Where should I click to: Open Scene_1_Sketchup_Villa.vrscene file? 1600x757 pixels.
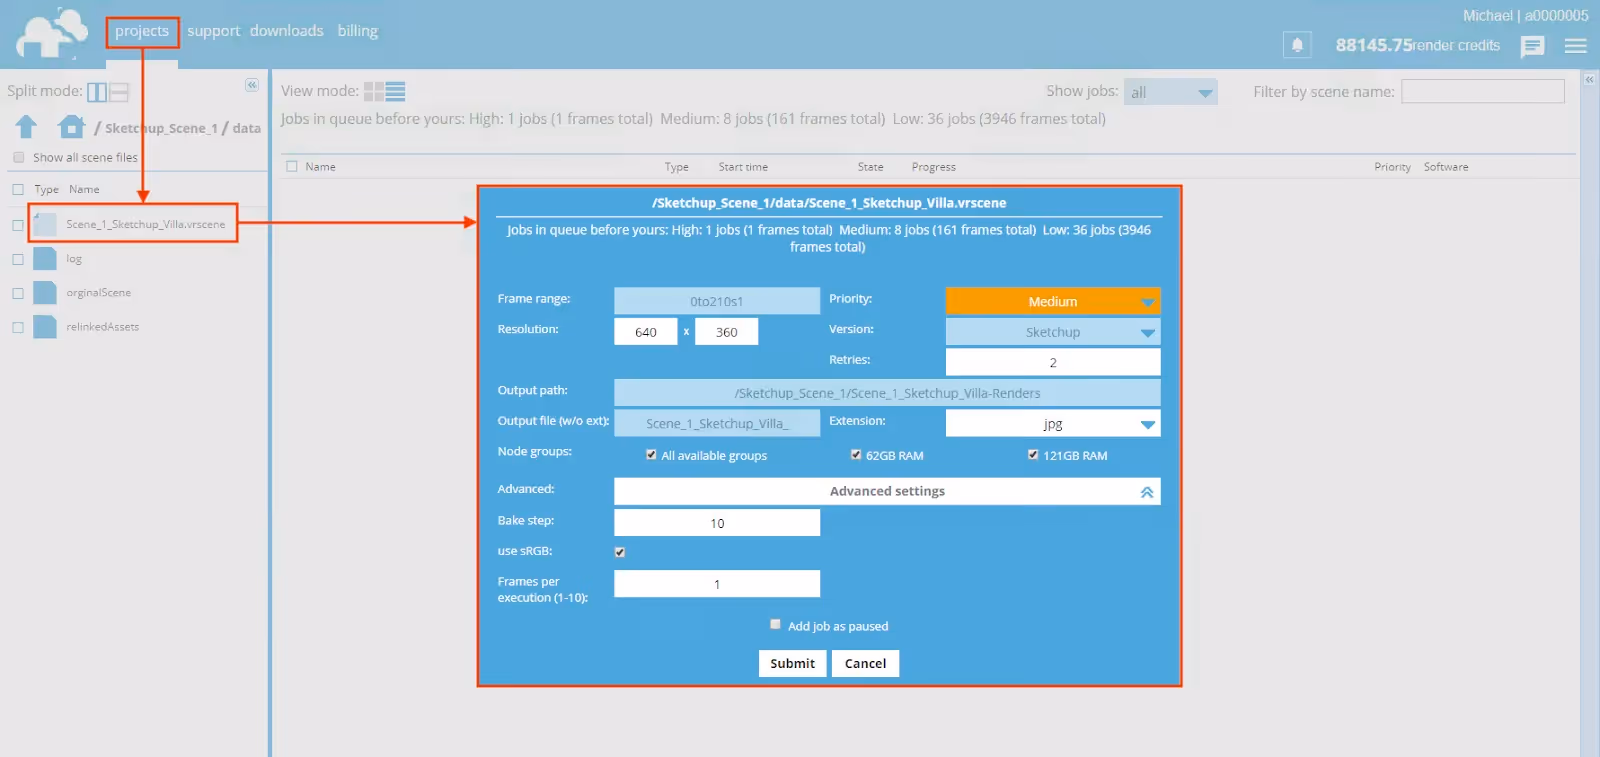tap(146, 224)
